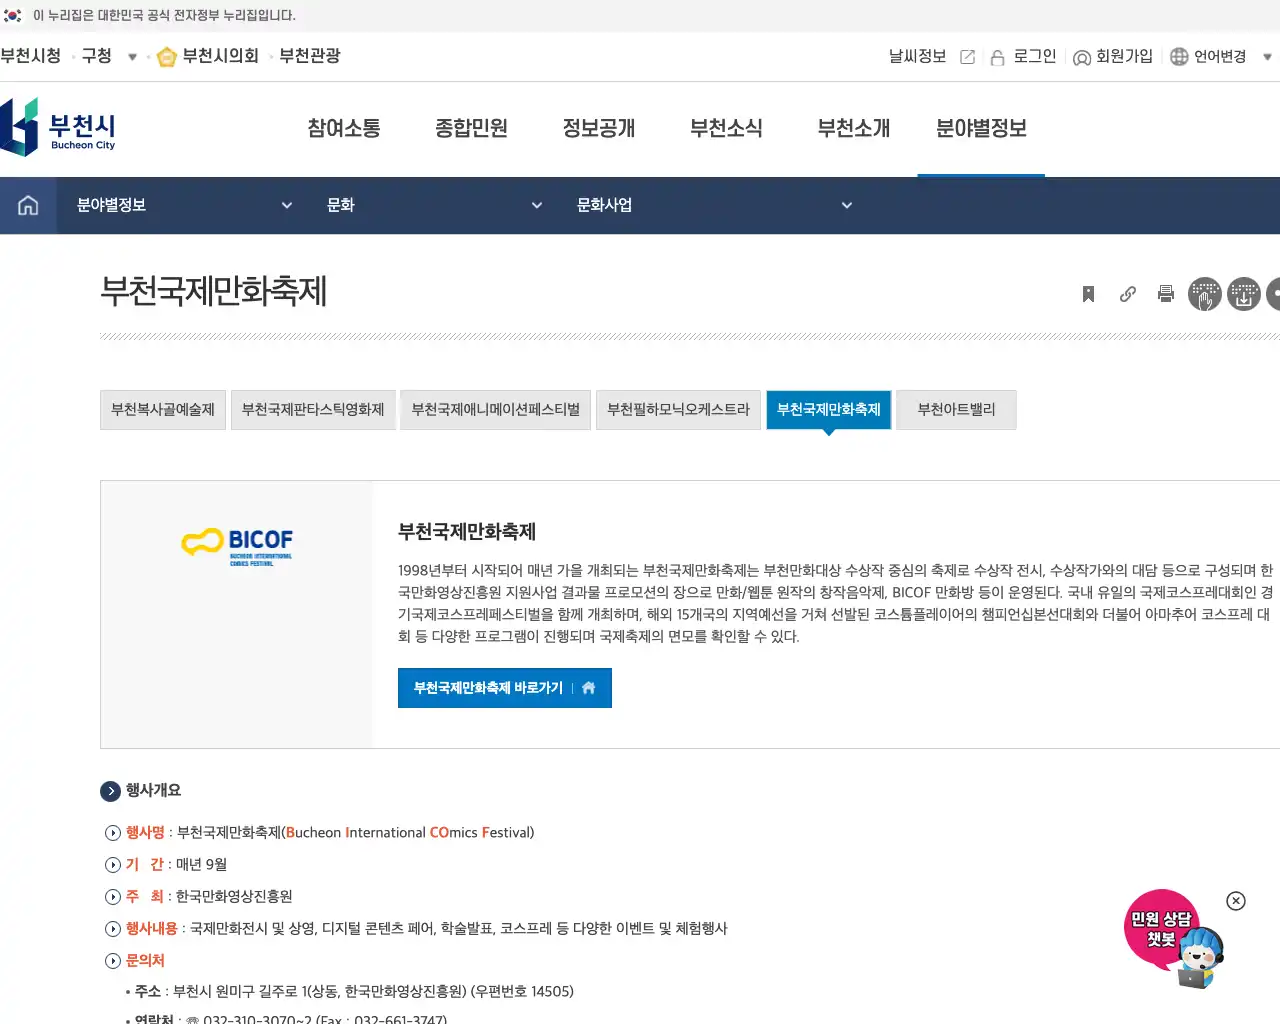This screenshot has height=1024, width=1280.
Task: Open the 참여소통 main menu
Action: coord(344,128)
